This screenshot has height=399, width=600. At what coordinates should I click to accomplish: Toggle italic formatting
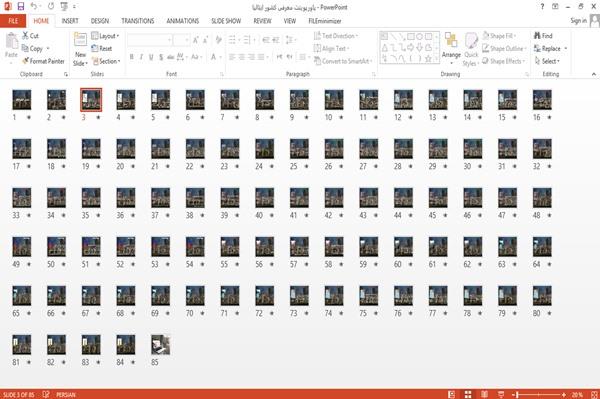[x=141, y=57]
